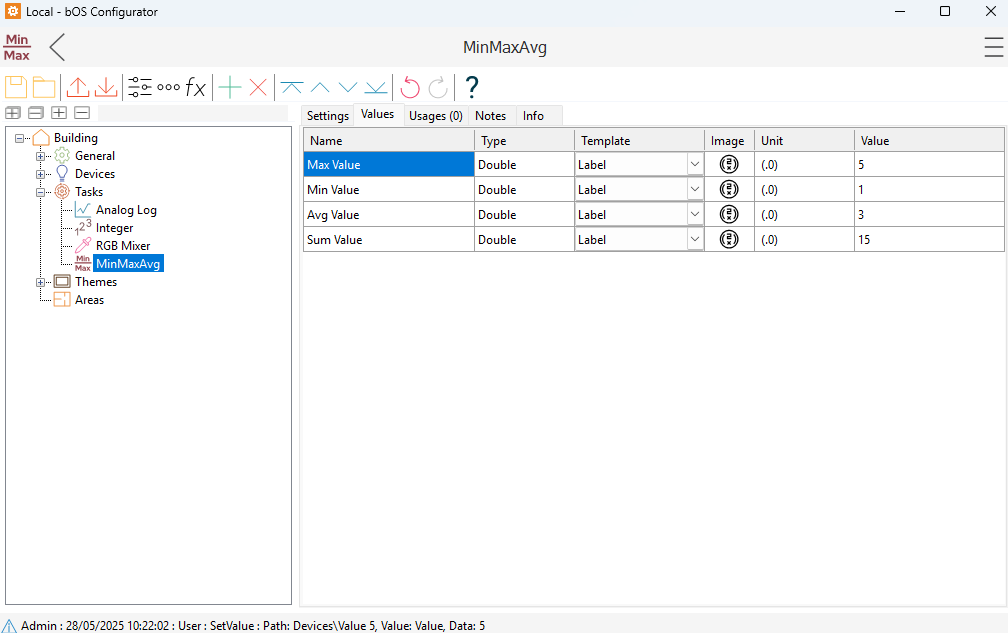Screen dimensions: 1008x633
Task: Select the Avg Value name cell
Action: point(389,215)
